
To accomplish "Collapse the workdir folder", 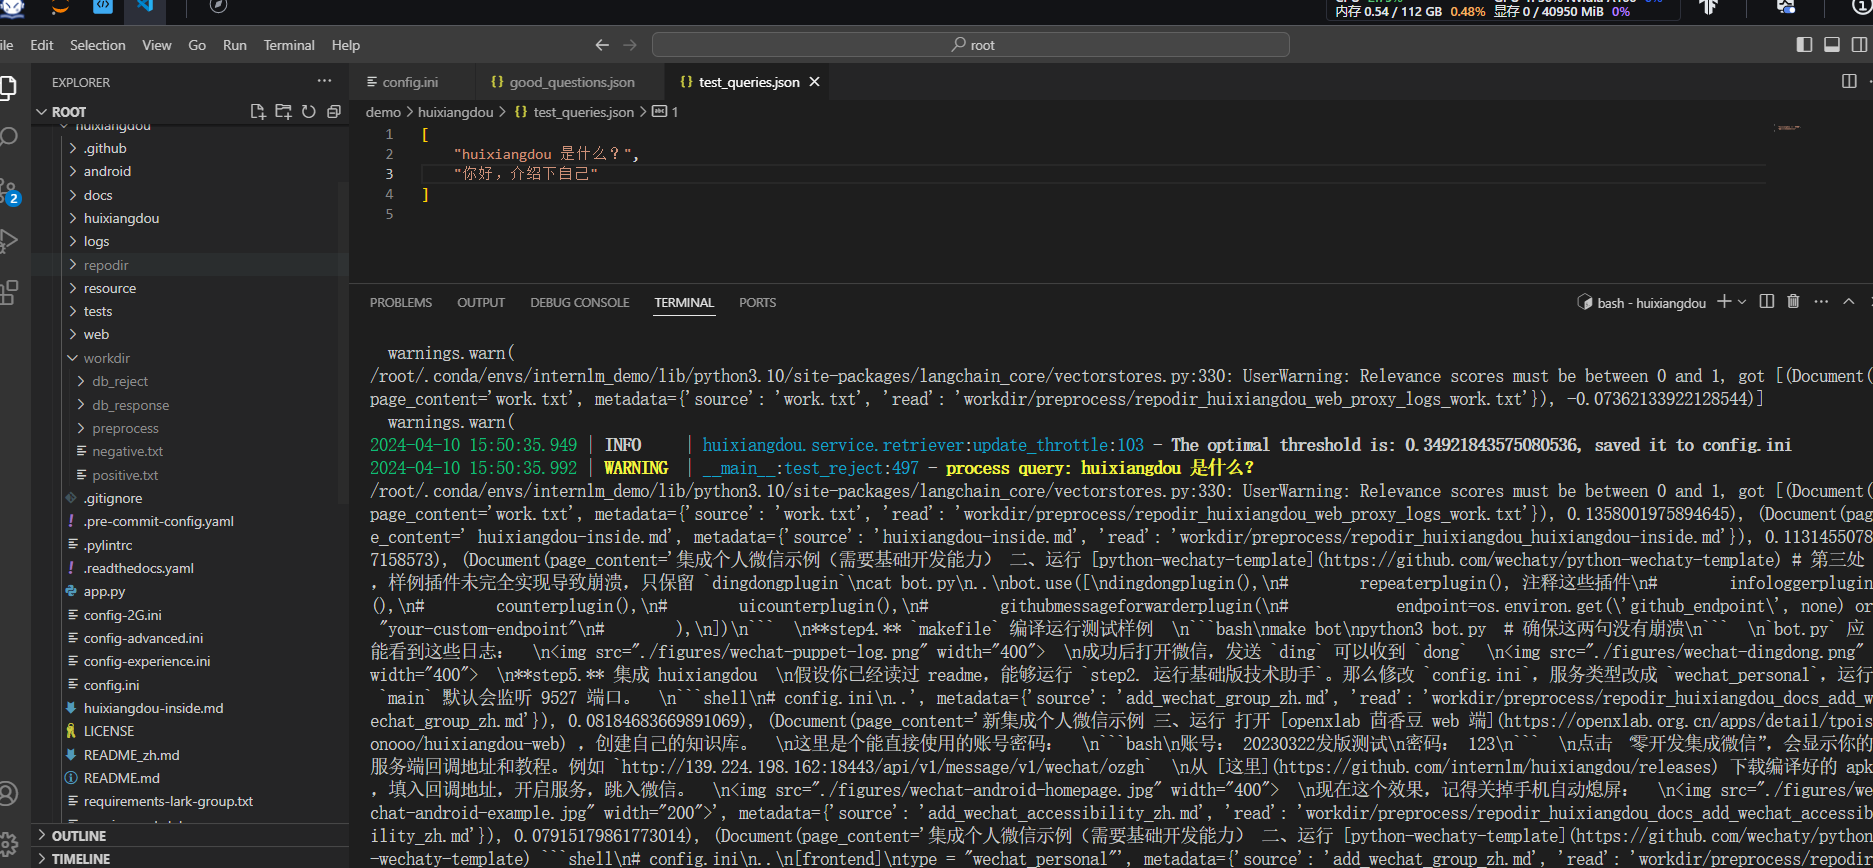I will (190, 358).
